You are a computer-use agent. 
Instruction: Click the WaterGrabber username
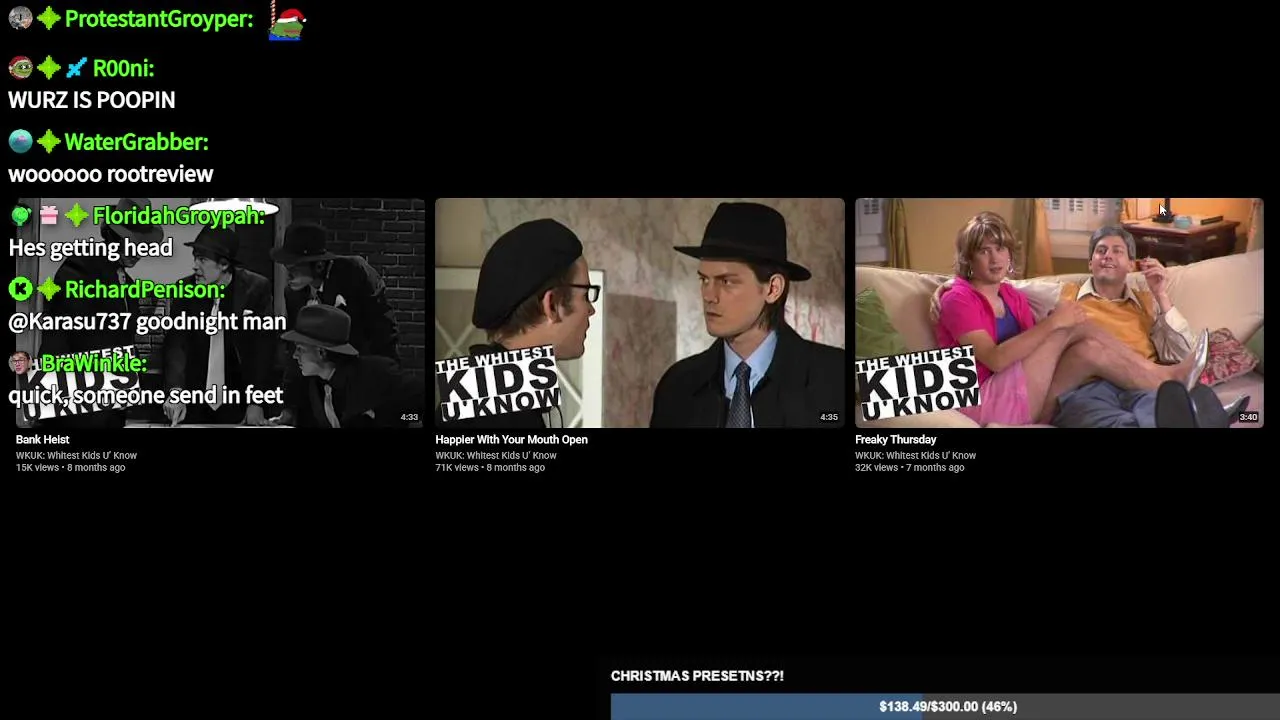point(137,142)
